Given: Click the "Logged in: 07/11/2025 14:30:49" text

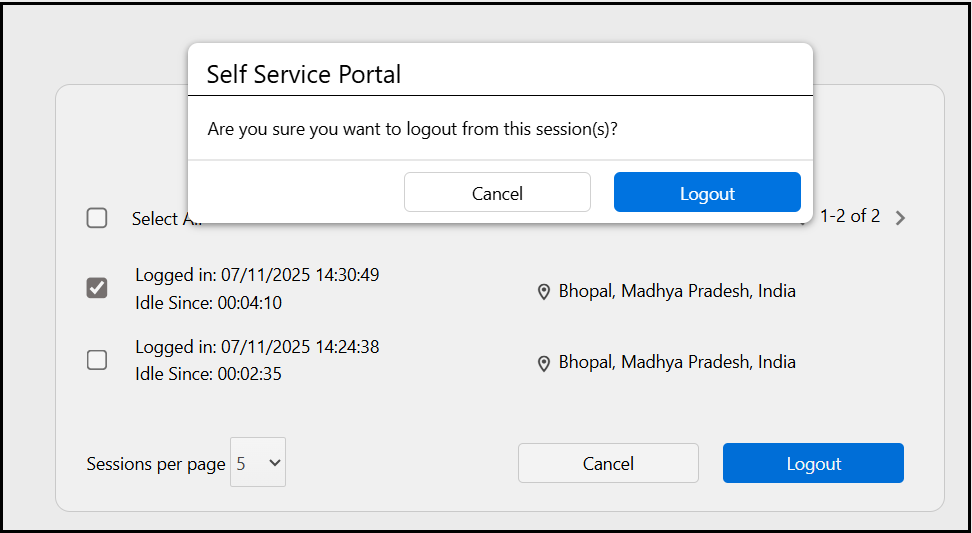Looking at the screenshot, I should coord(257,275).
